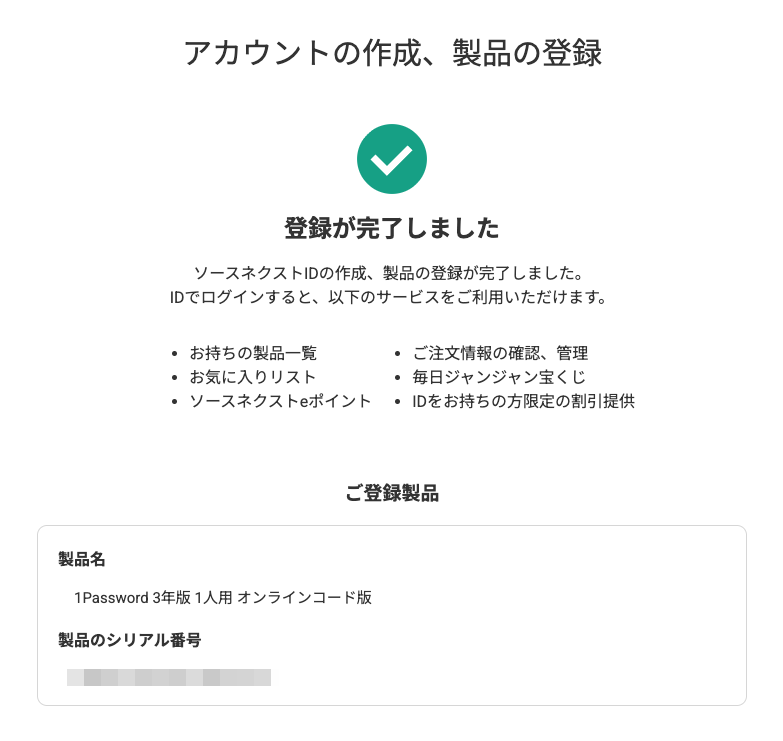This screenshot has width=783, height=741.
Task: Click the bullet beside ご注文情報の確認、管理
Action: [398, 354]
